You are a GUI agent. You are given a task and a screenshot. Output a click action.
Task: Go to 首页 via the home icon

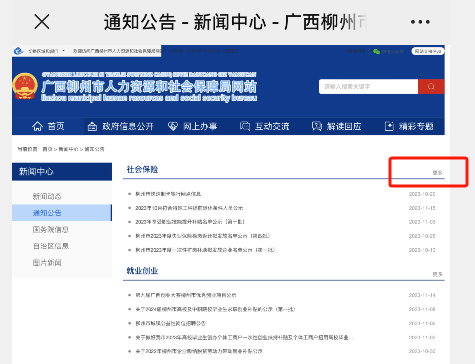point(48,126)
